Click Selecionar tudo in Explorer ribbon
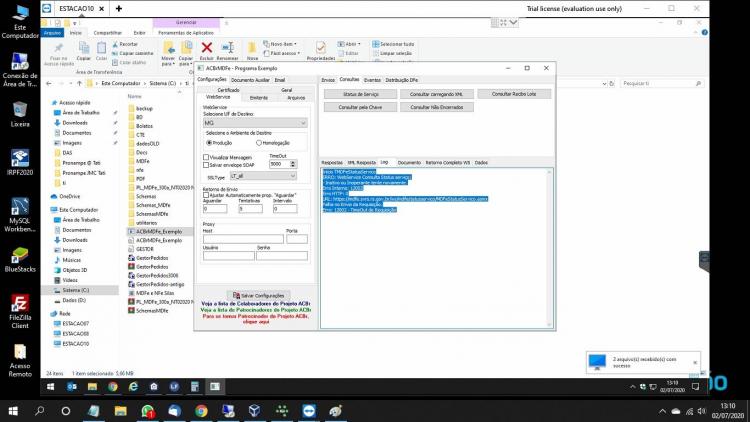The image size is (750, 422). (x=393, y=44)
